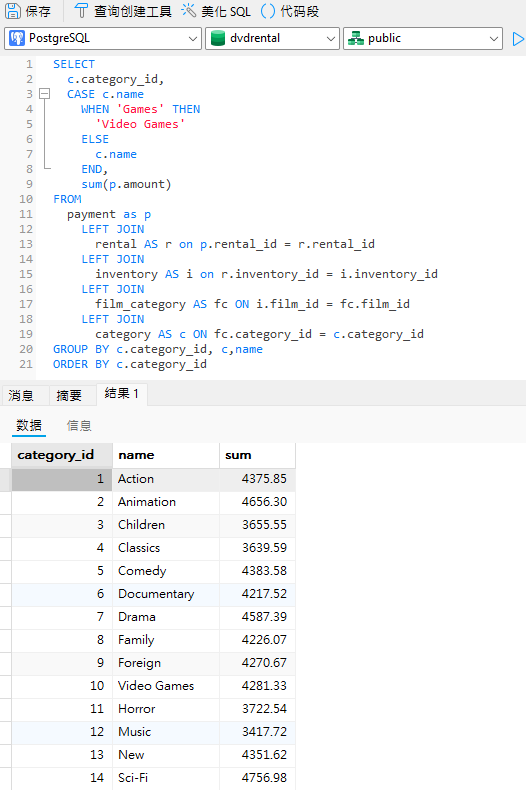
Task: Click the 'Video Games' string in editor
Action: coord(140,124)
